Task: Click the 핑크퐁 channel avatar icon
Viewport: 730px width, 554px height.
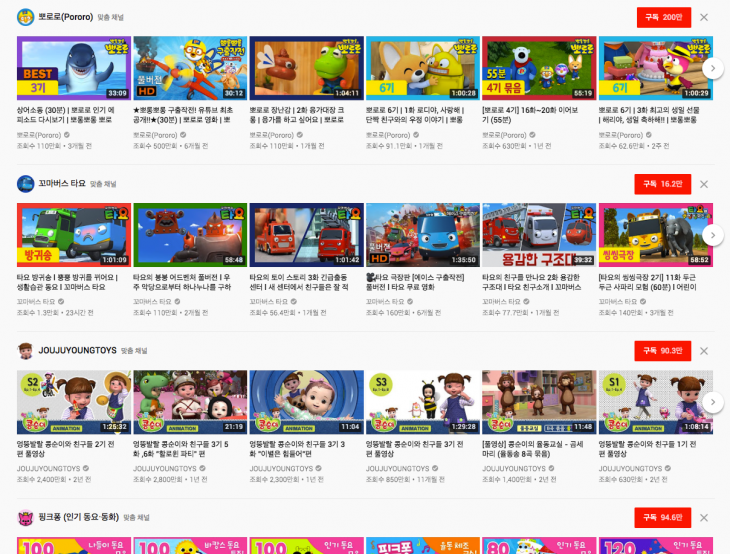Action: [x=26, y=517]
